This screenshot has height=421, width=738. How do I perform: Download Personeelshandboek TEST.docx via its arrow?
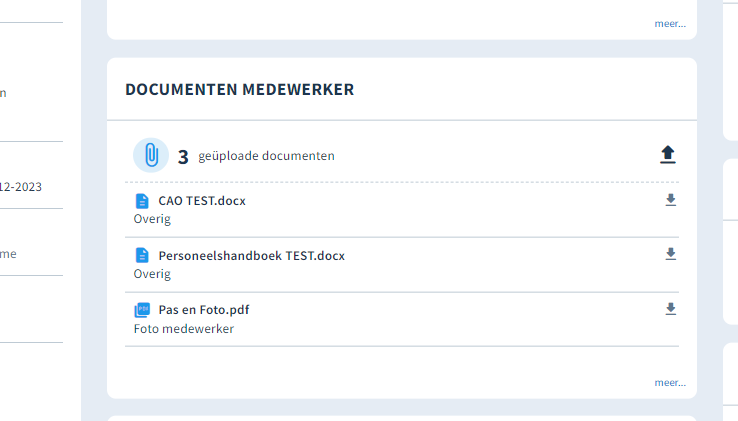(x=671, y=254)
